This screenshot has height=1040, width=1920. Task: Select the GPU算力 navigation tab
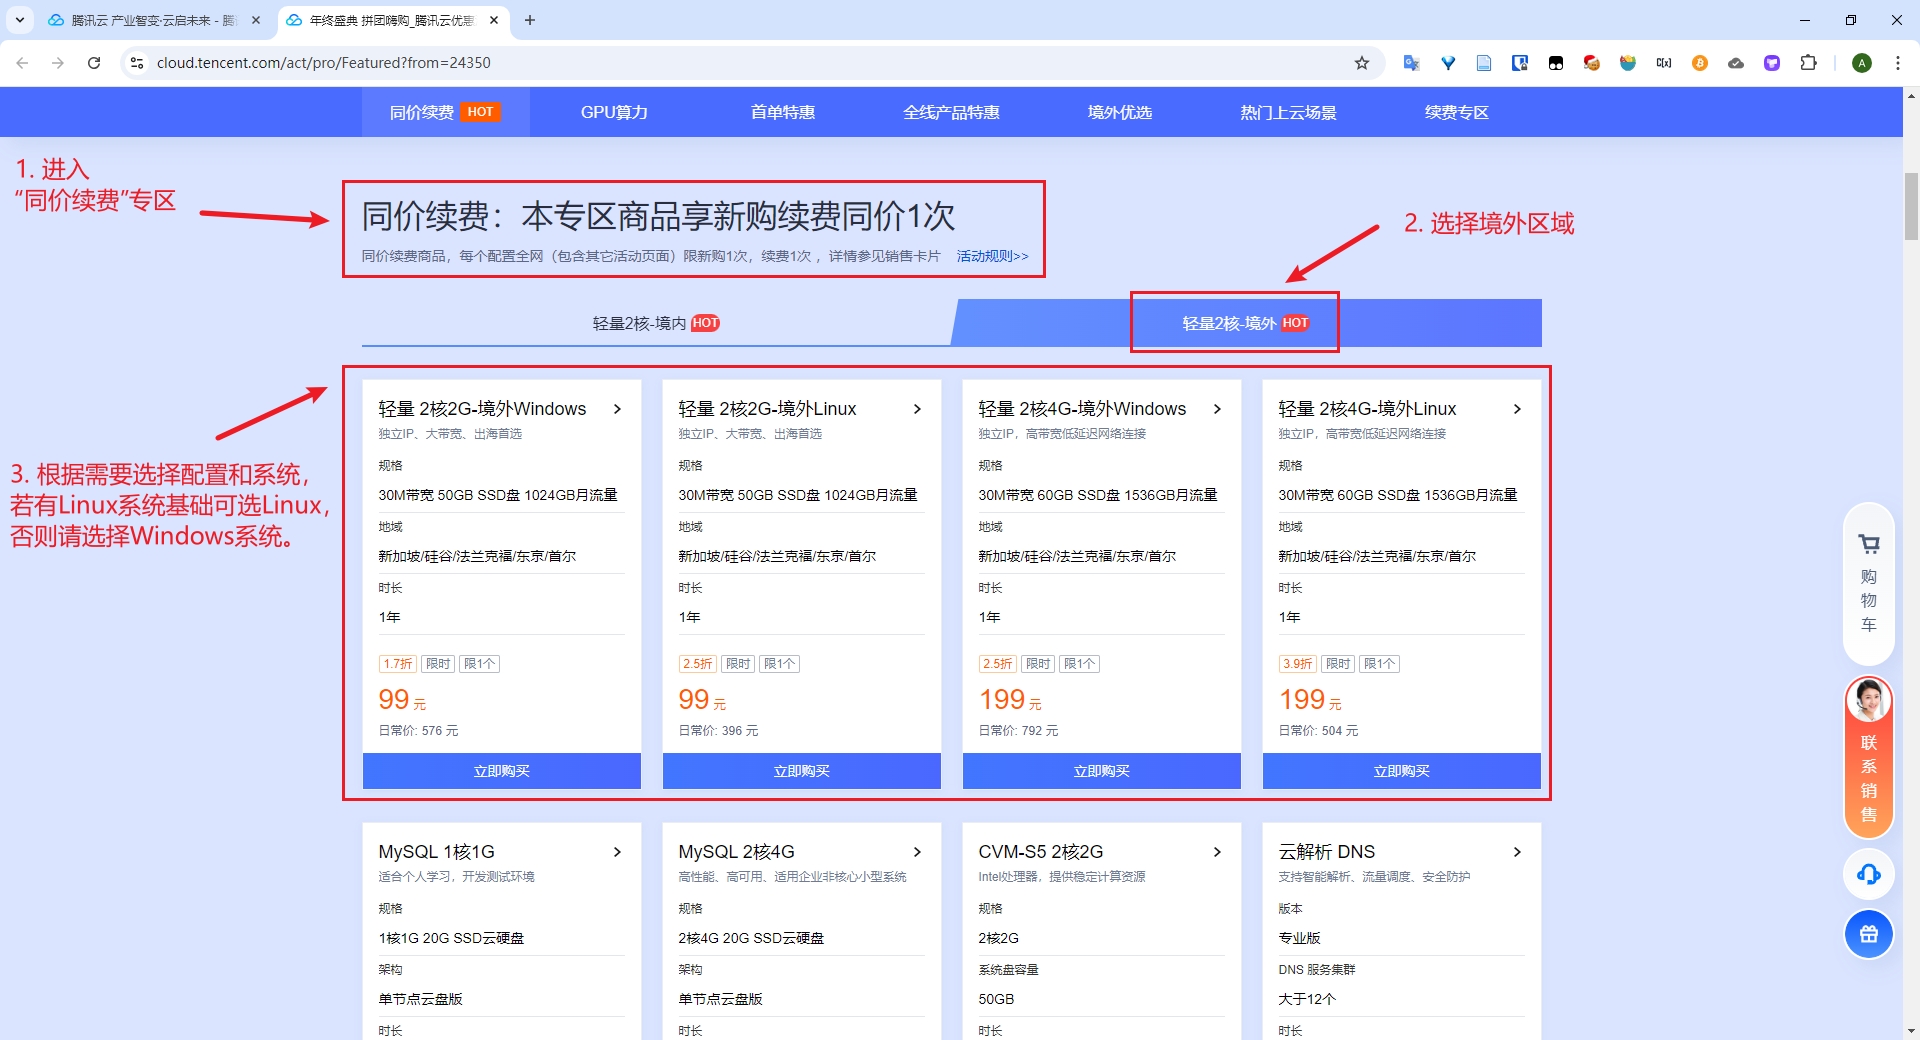click(614, 112)
